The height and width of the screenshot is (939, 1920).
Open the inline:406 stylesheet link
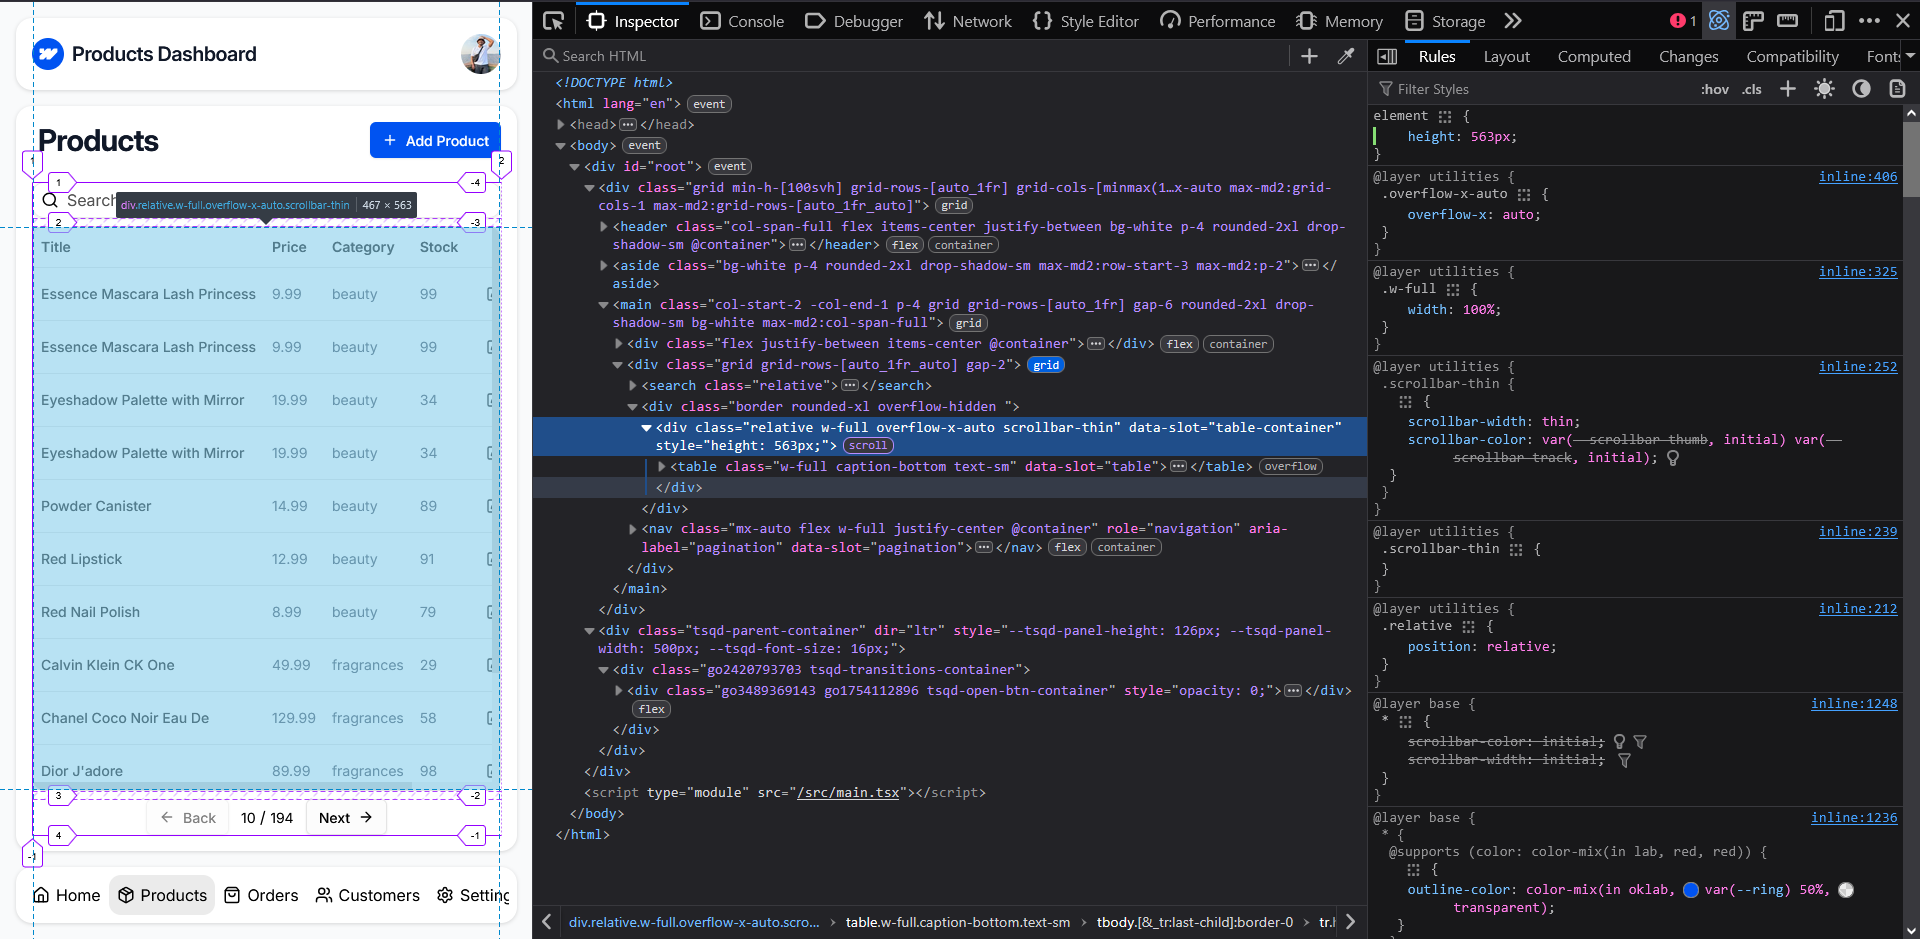tap(1857, 177)
